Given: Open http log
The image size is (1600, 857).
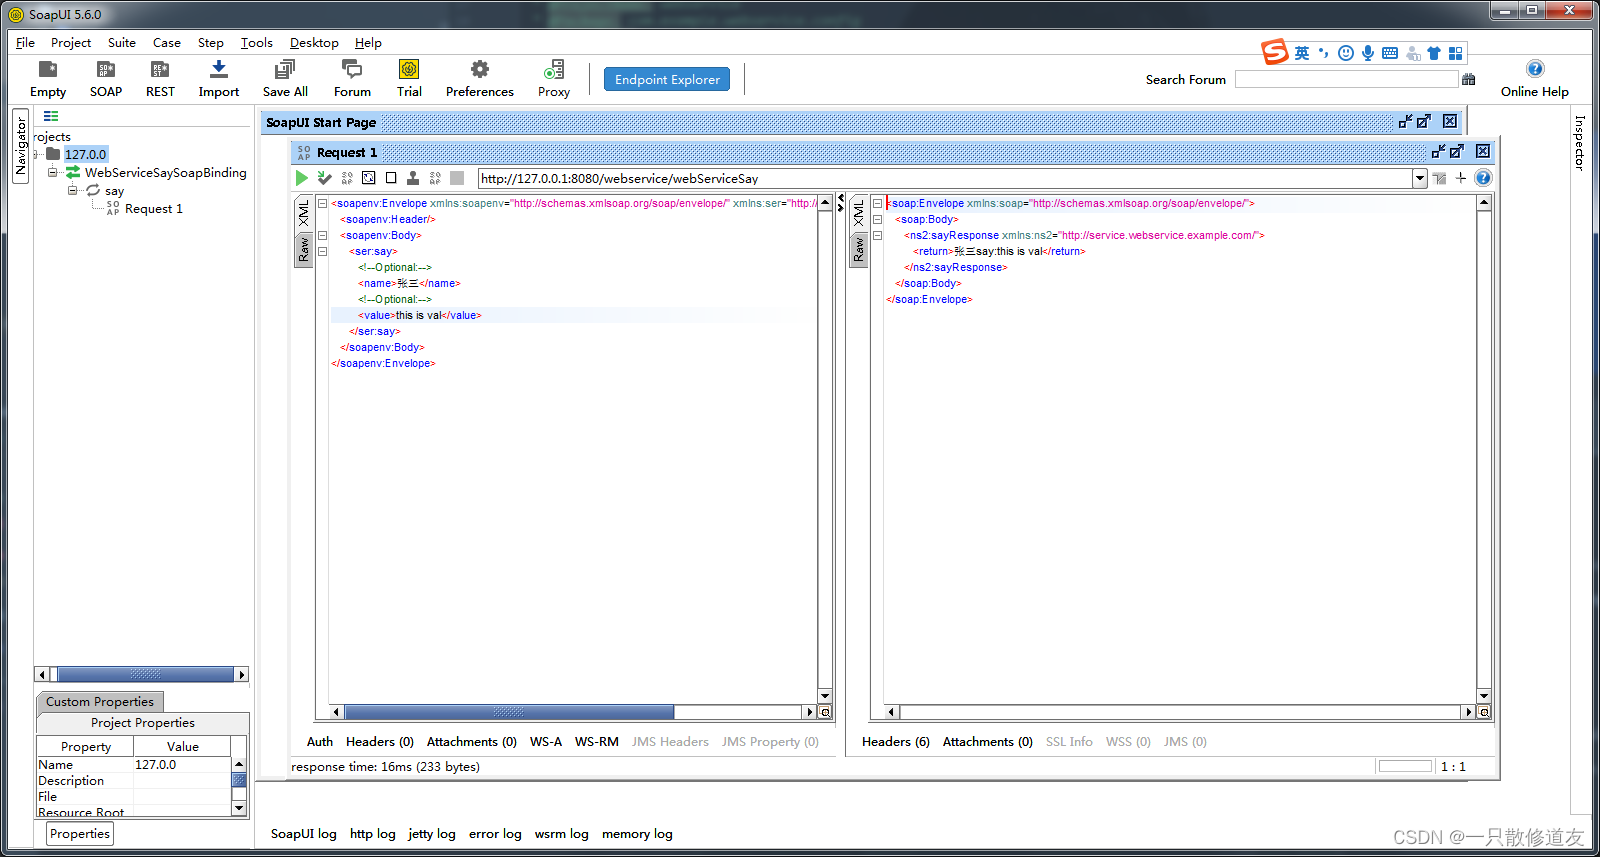Looking at the screenshot, I should tap(373, 834).
